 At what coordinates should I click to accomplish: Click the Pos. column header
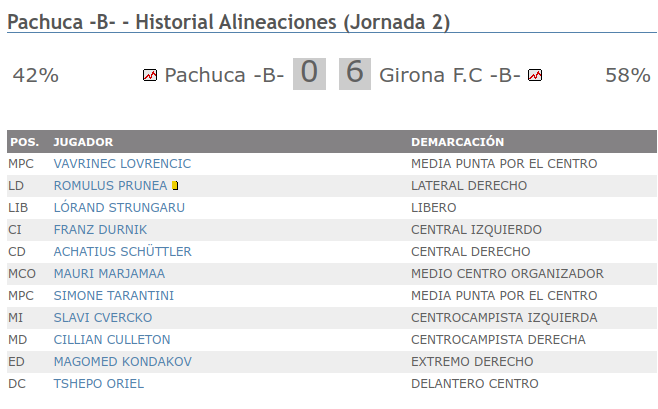tap(23, 142)
